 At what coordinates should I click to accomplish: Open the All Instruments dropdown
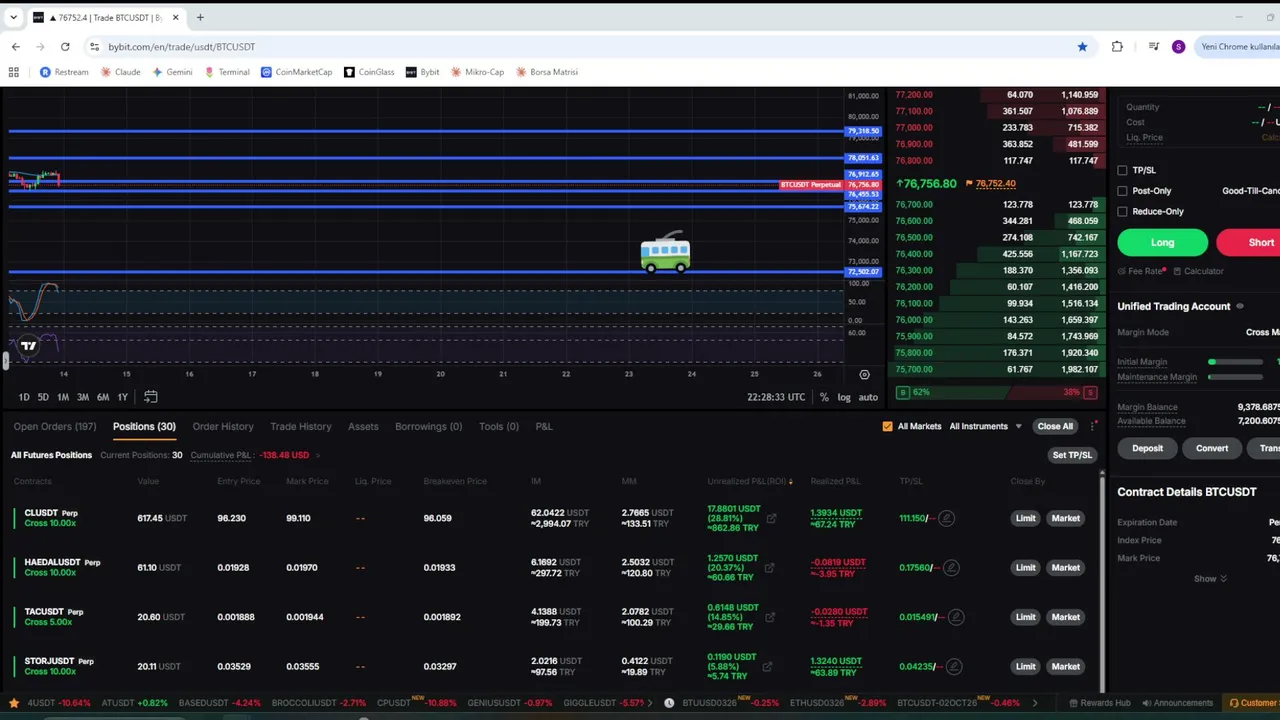tap(985, 426)
